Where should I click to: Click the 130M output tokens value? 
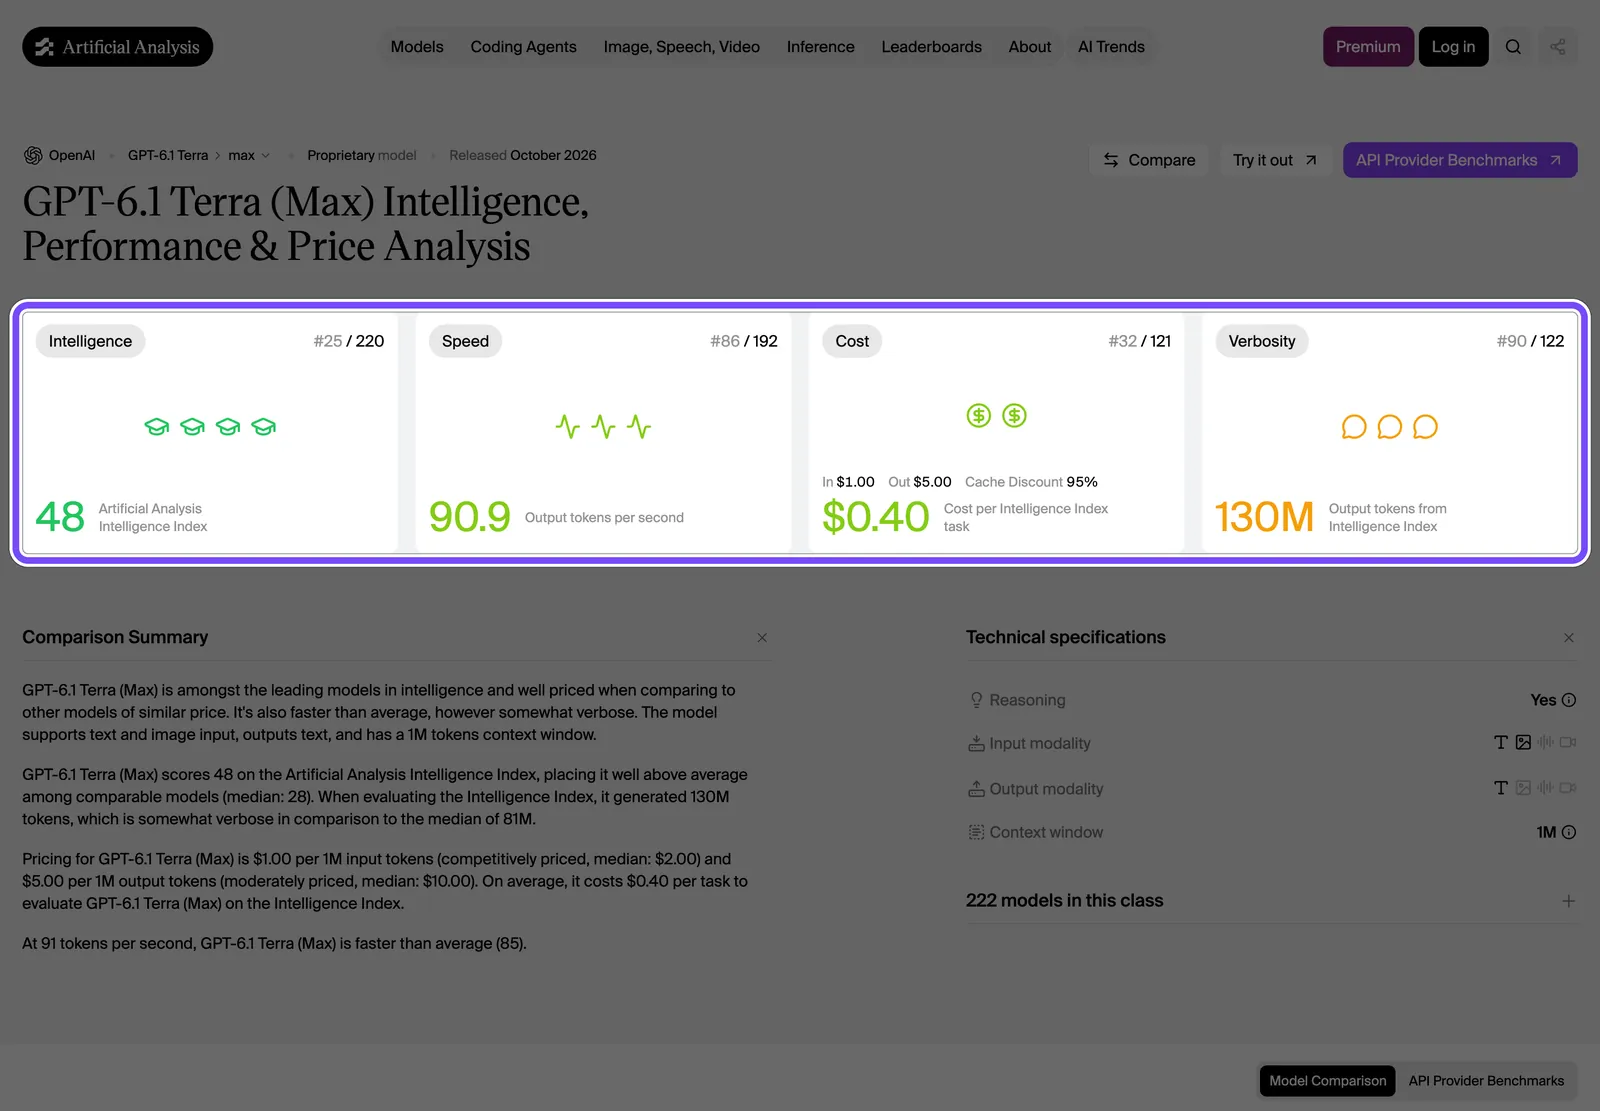pyautogui.click(x=1264, y=517)
